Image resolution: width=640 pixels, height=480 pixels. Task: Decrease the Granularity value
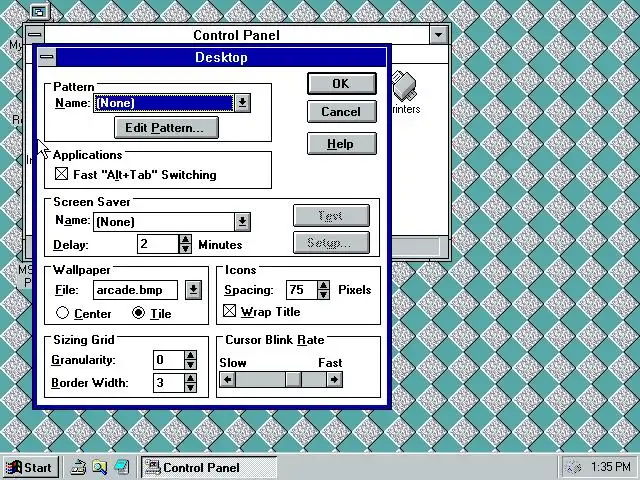[x=190, y=364]
